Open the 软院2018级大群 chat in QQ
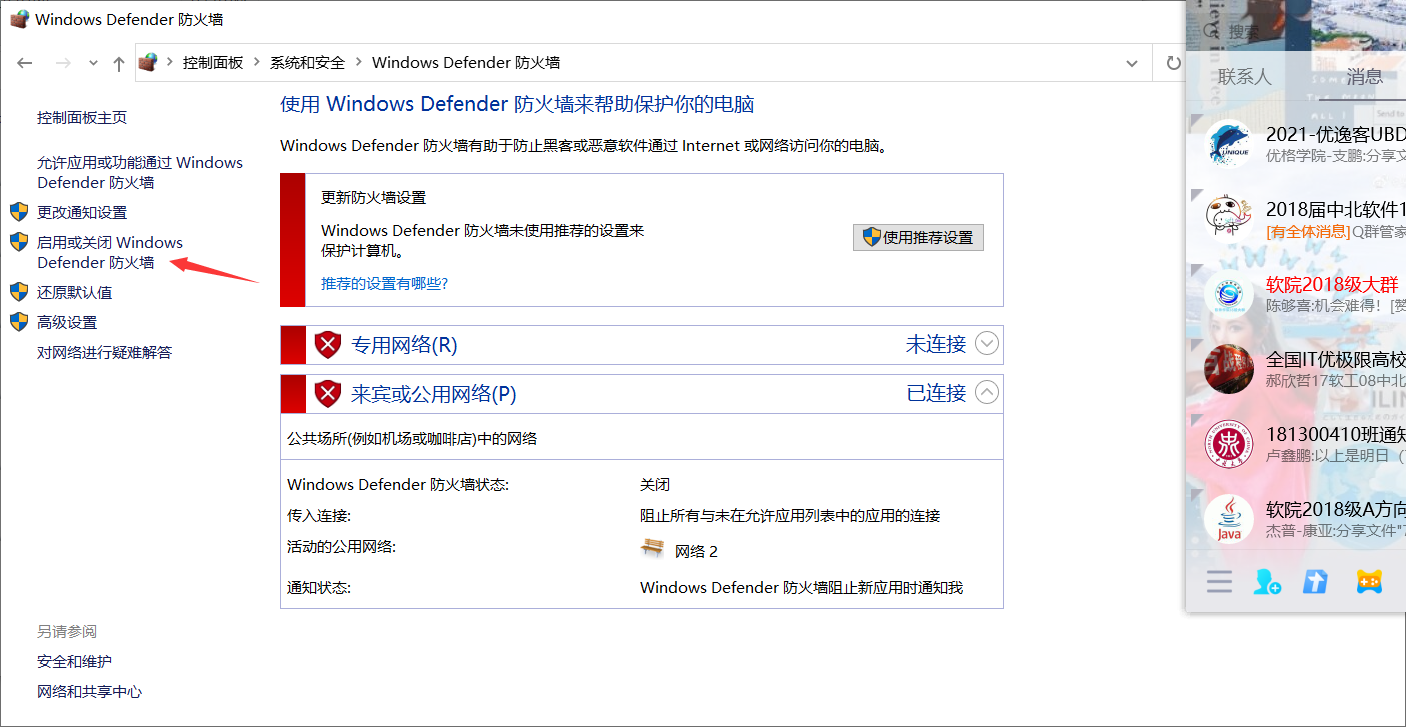 pyautogui.click(x=1297, y=294)
